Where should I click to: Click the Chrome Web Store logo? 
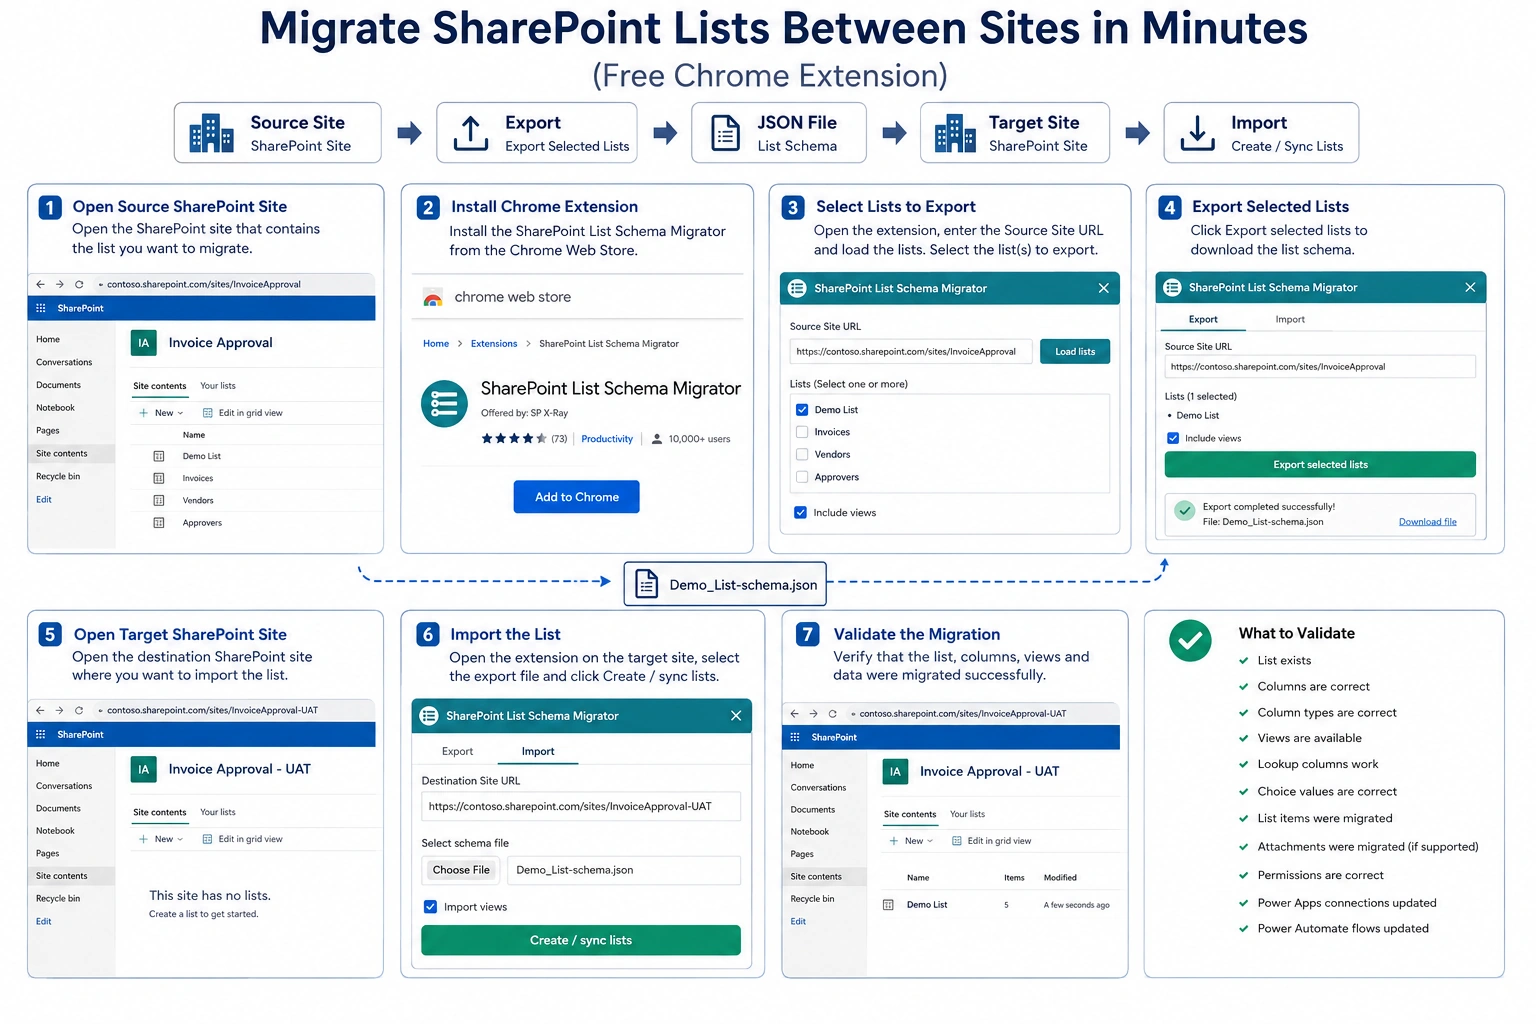click(x=433, y=298)
